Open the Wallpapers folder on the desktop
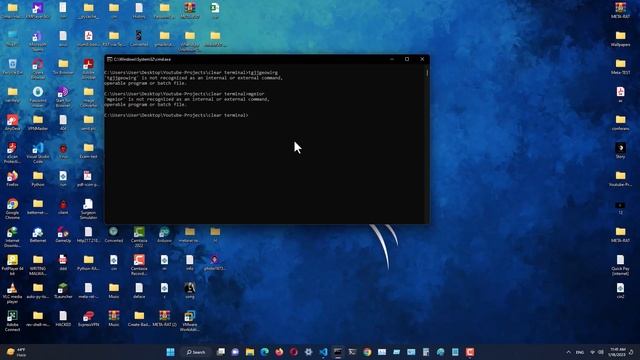The height and width of the screenshot is (360, 640). coord(620,38)
